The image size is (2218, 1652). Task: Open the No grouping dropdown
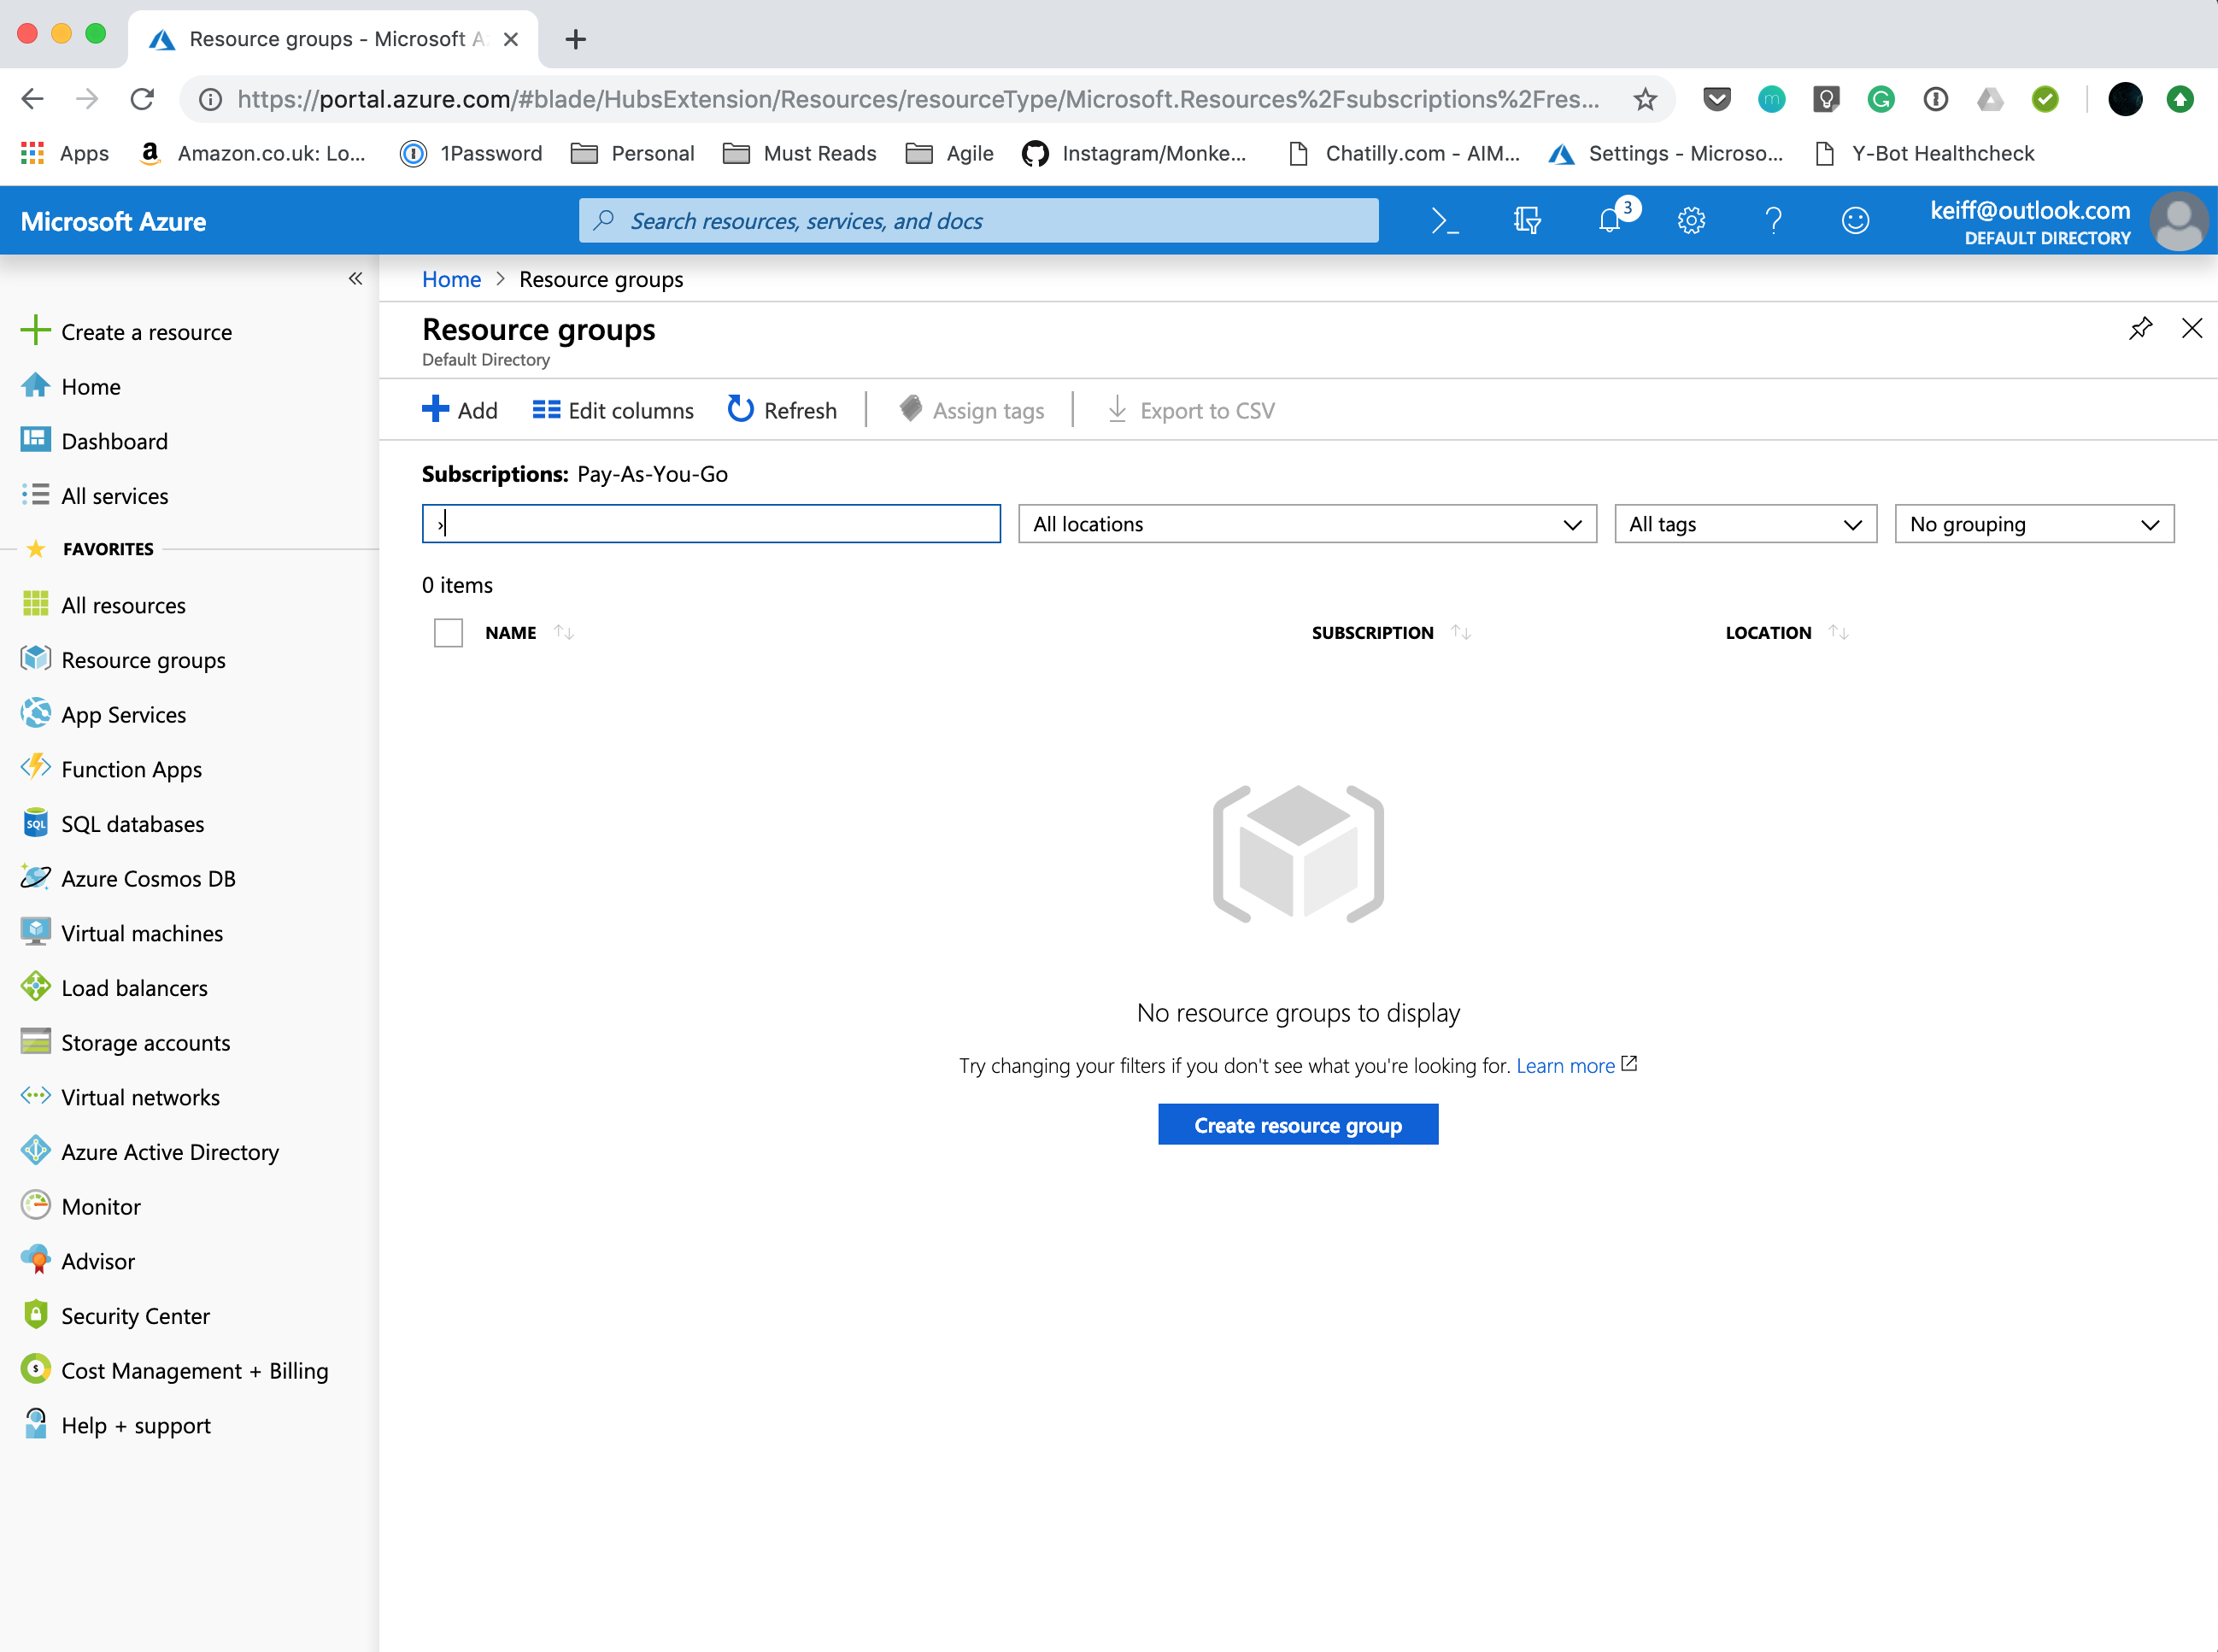[2034, 524]
